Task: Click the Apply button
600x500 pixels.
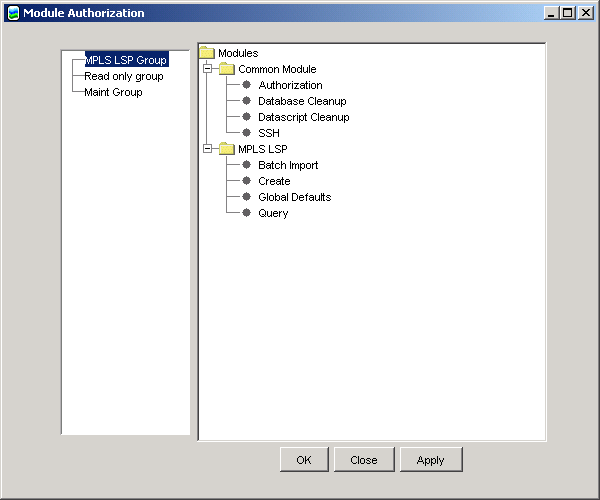Action: coord(431,459)
